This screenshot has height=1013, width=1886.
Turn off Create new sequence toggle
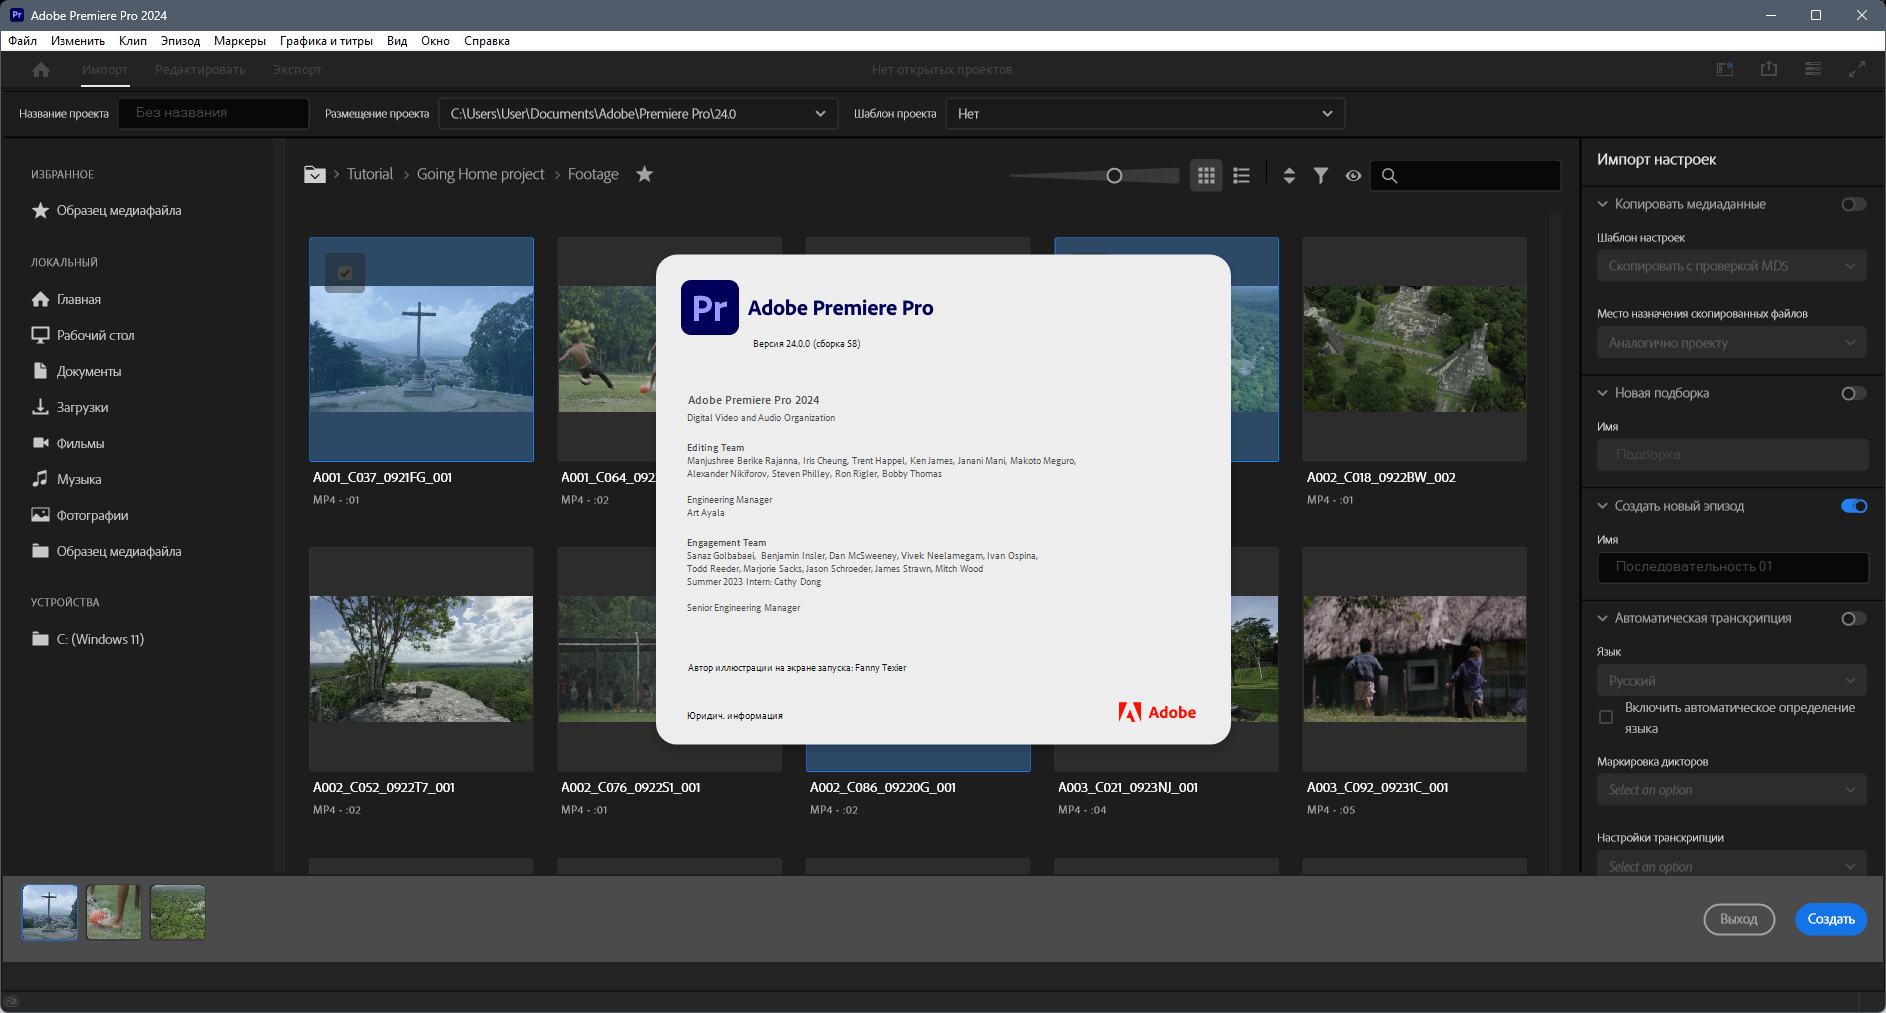(x=1854, y=506)
